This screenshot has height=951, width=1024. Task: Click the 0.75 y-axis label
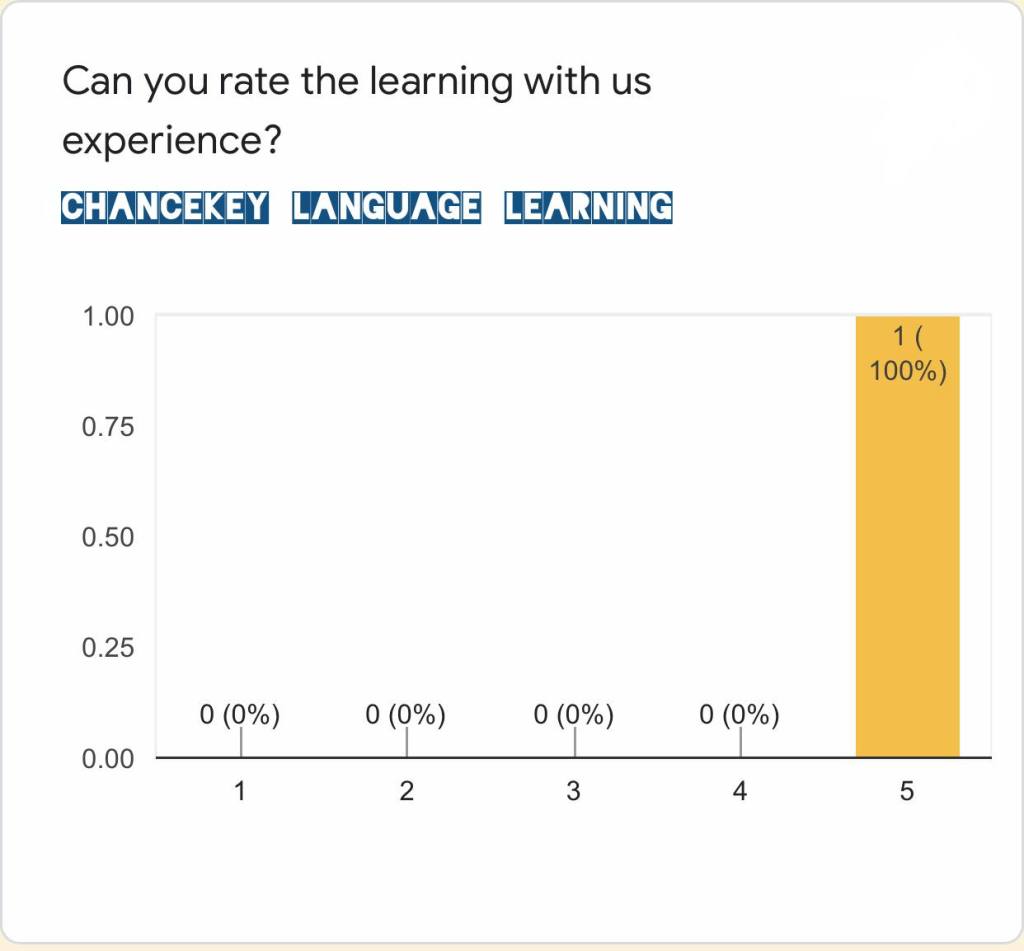107,427
